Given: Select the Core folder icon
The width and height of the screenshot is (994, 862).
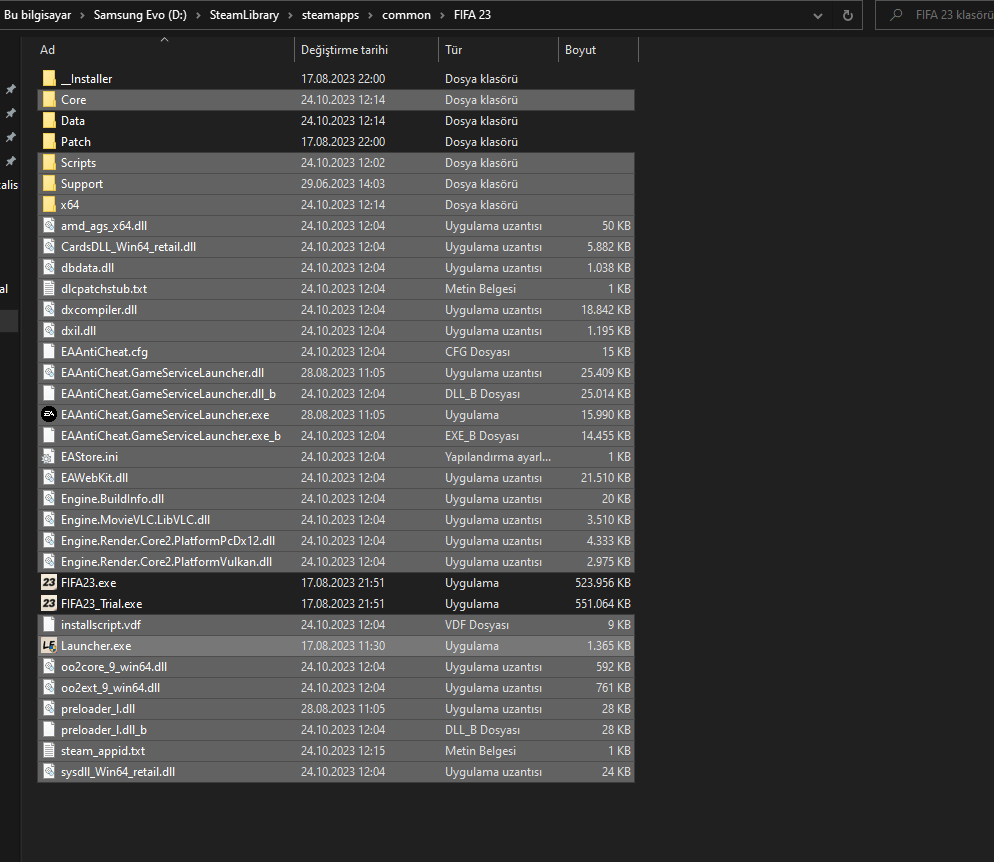Looking at the screenshot, I should coord(49,100).
